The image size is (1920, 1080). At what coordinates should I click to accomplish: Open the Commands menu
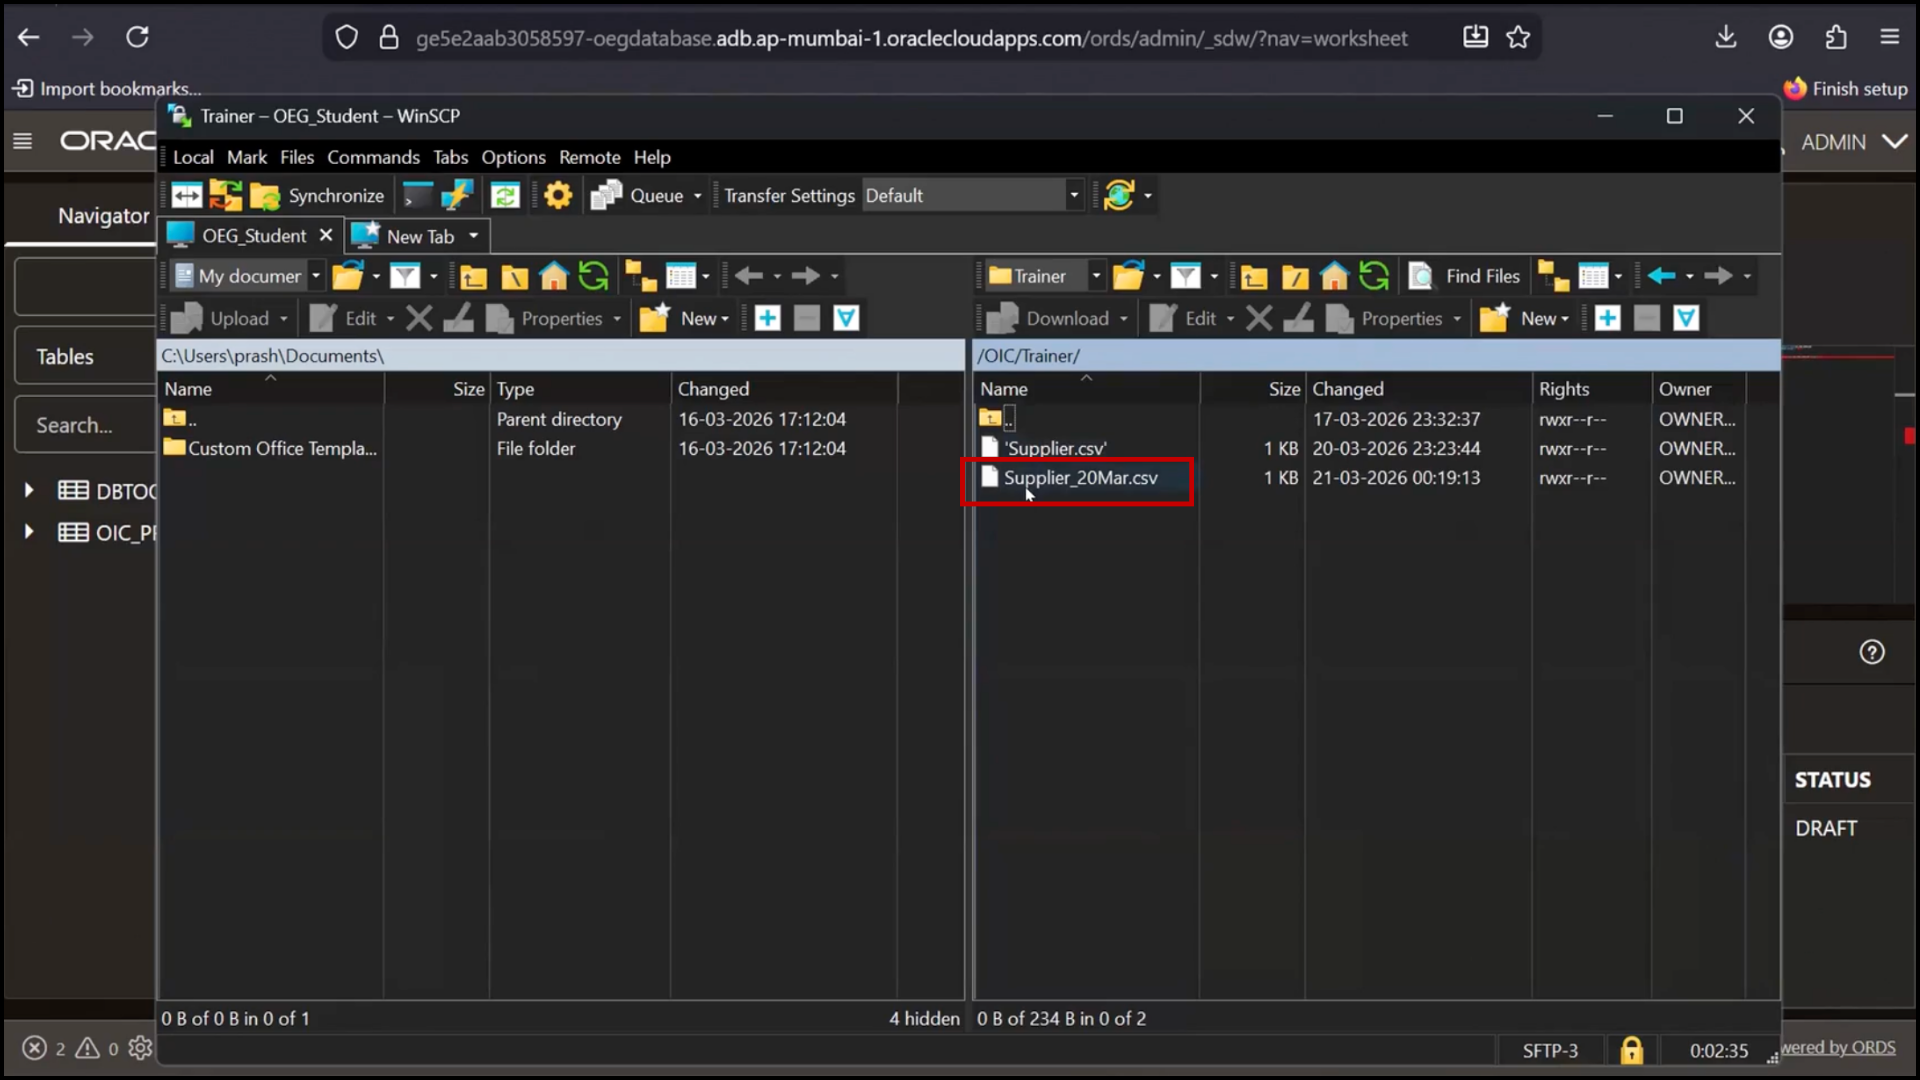373,157
